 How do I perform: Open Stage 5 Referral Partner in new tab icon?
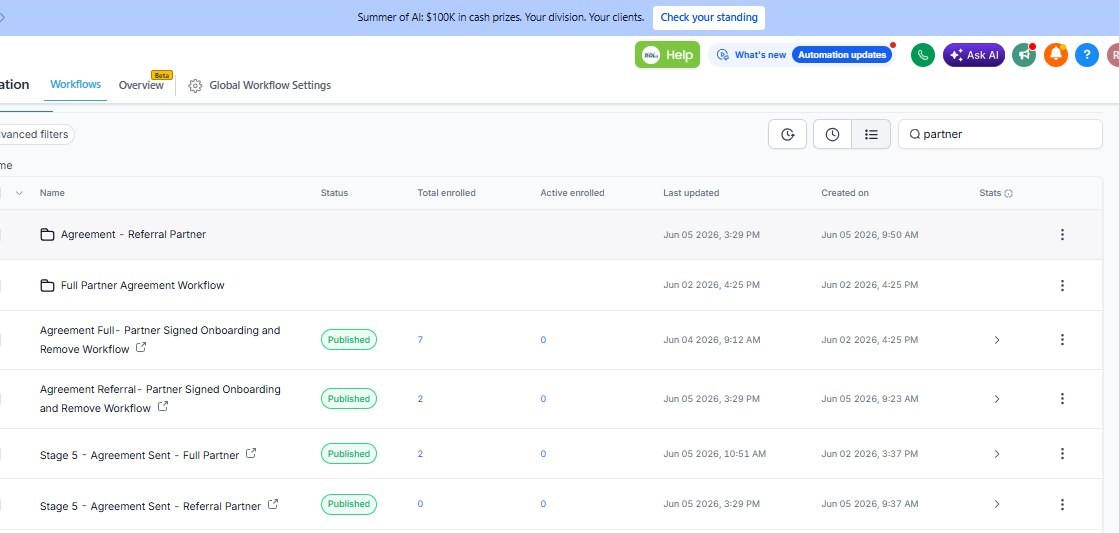click(x=273, y=504)
